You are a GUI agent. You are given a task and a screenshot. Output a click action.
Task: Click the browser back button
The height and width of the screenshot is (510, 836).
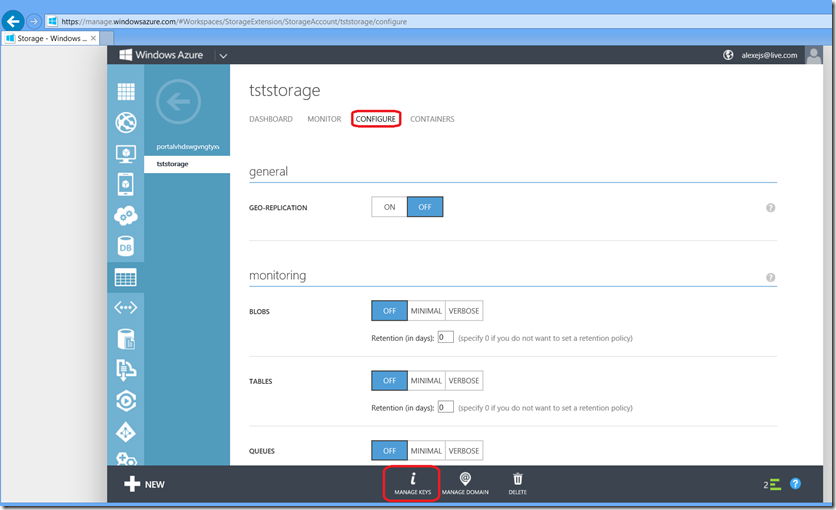tap(13, 21)
